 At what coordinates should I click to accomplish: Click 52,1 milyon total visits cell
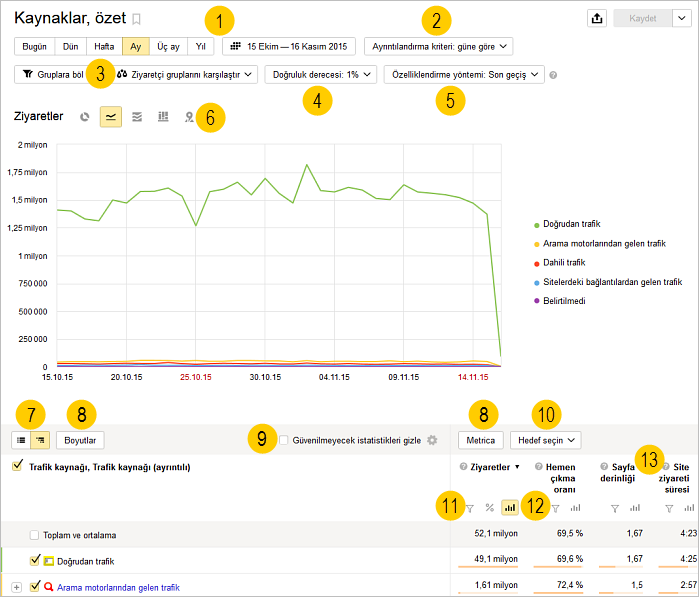496,533
